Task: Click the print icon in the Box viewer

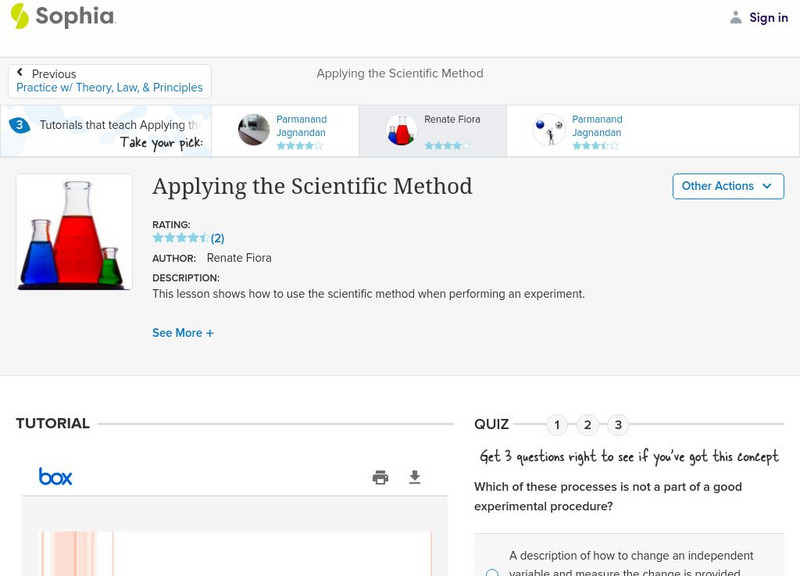Action: click(380, 477)
